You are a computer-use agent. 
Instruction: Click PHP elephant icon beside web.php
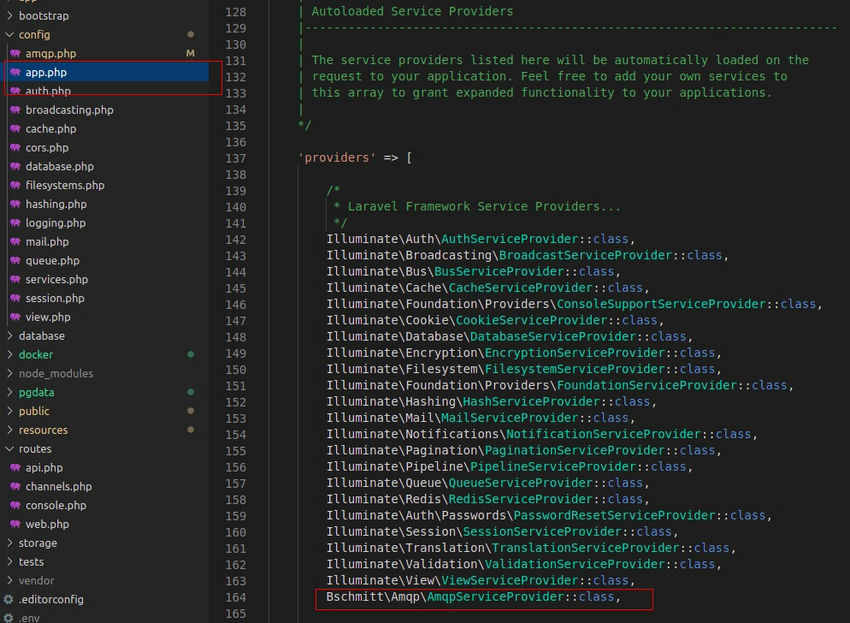click(15, 524)
